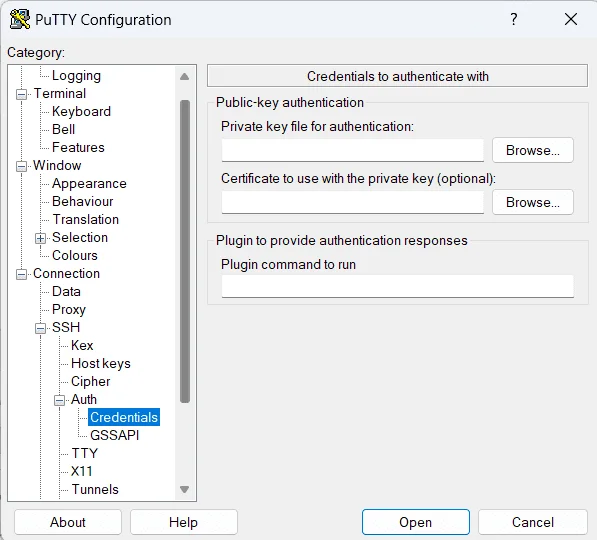Select the Translation category
Screen dimensions: 597x540
[86, 219]
